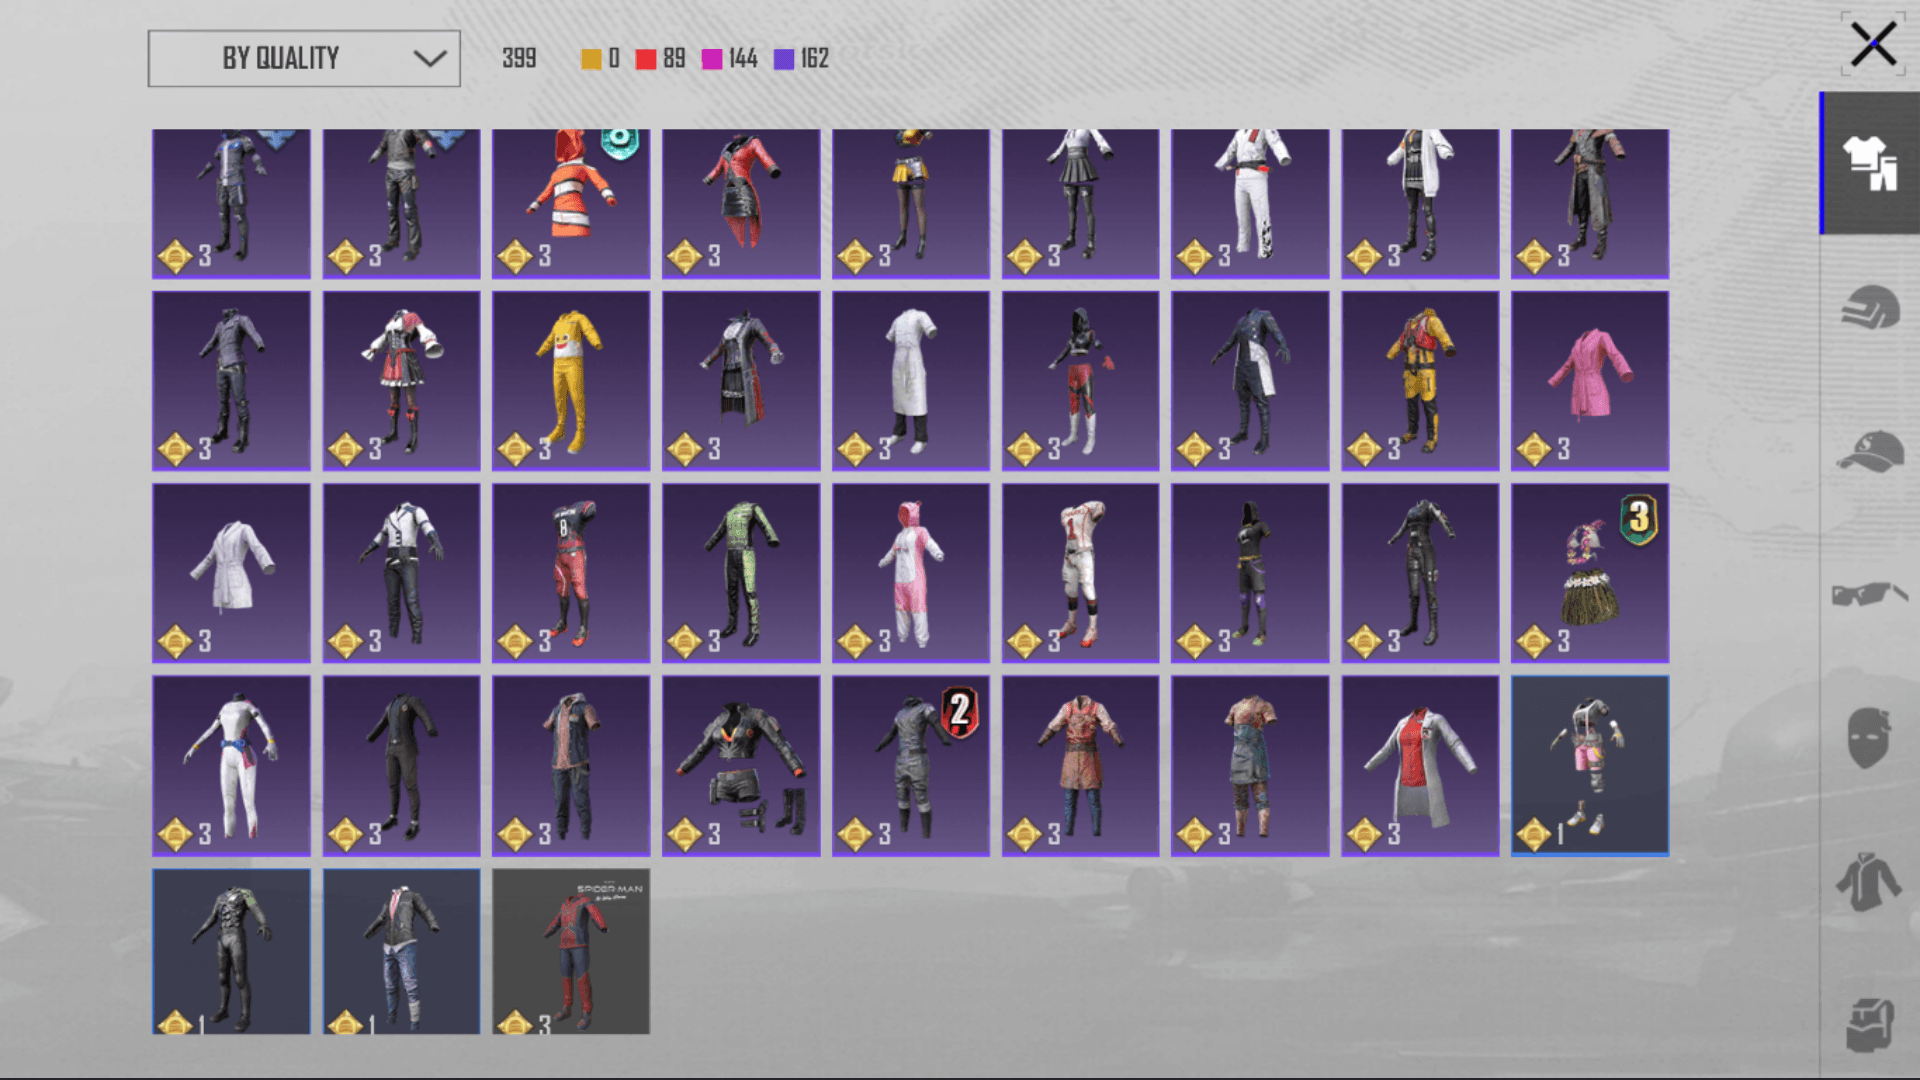Close the inventory screen with X

pos(1873,44)
